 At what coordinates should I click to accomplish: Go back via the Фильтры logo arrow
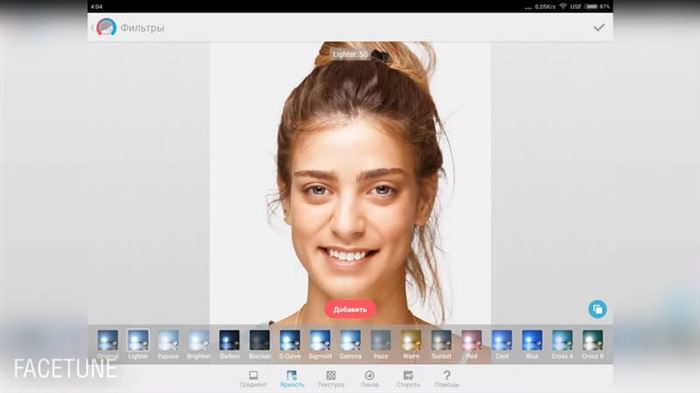pyautogui.click(x=92, y=28)
